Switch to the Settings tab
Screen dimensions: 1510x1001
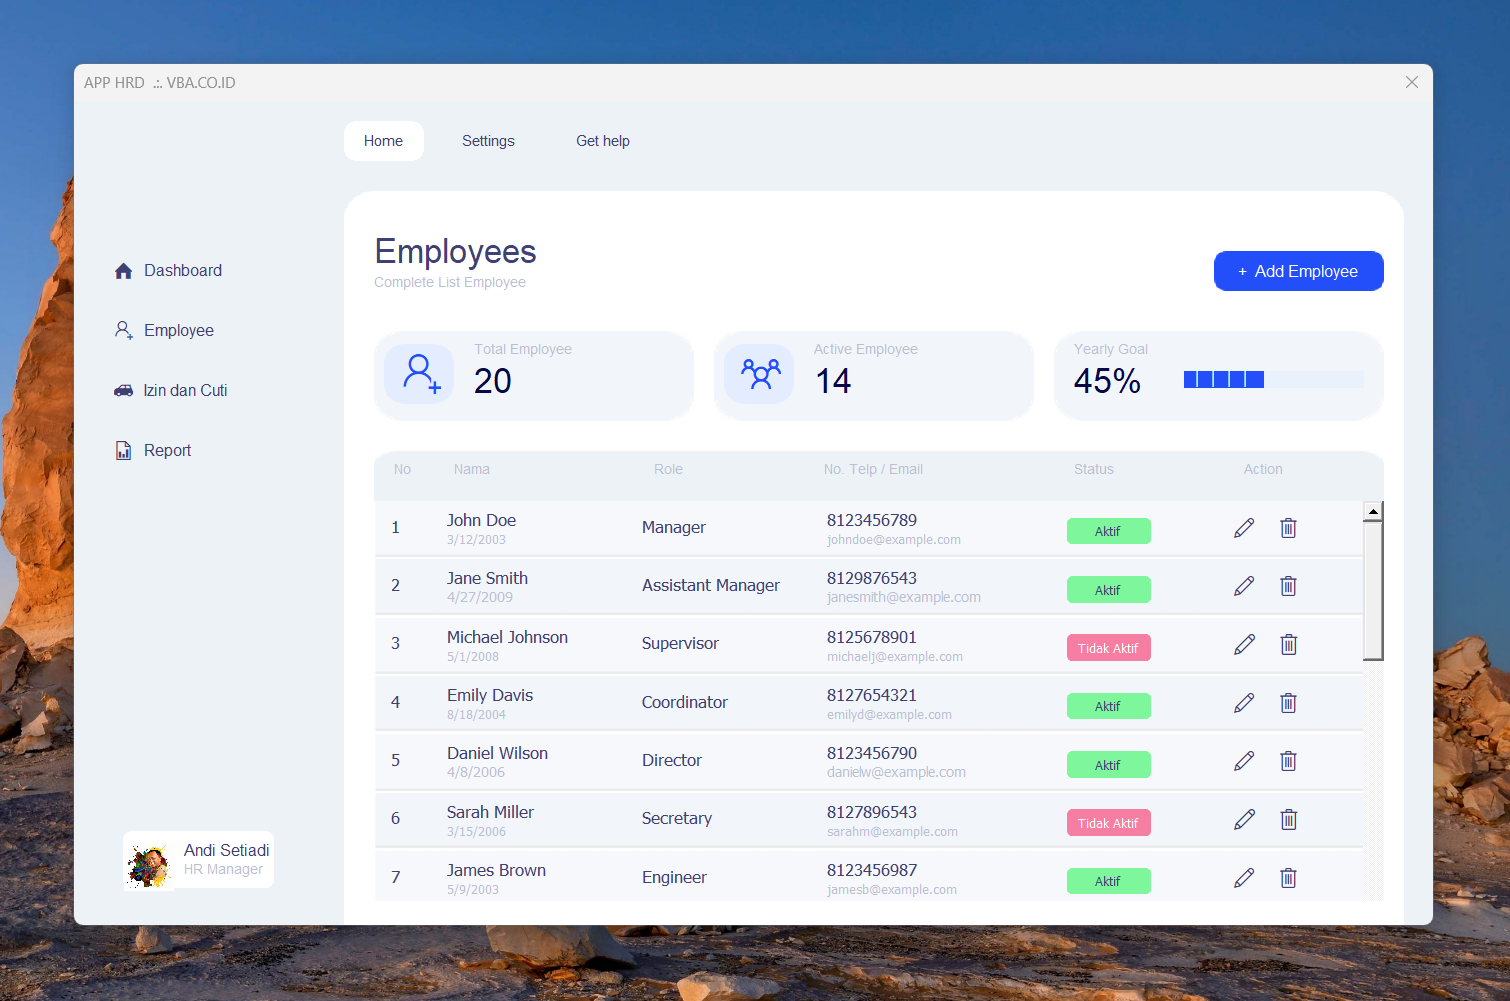coord(488,141)
